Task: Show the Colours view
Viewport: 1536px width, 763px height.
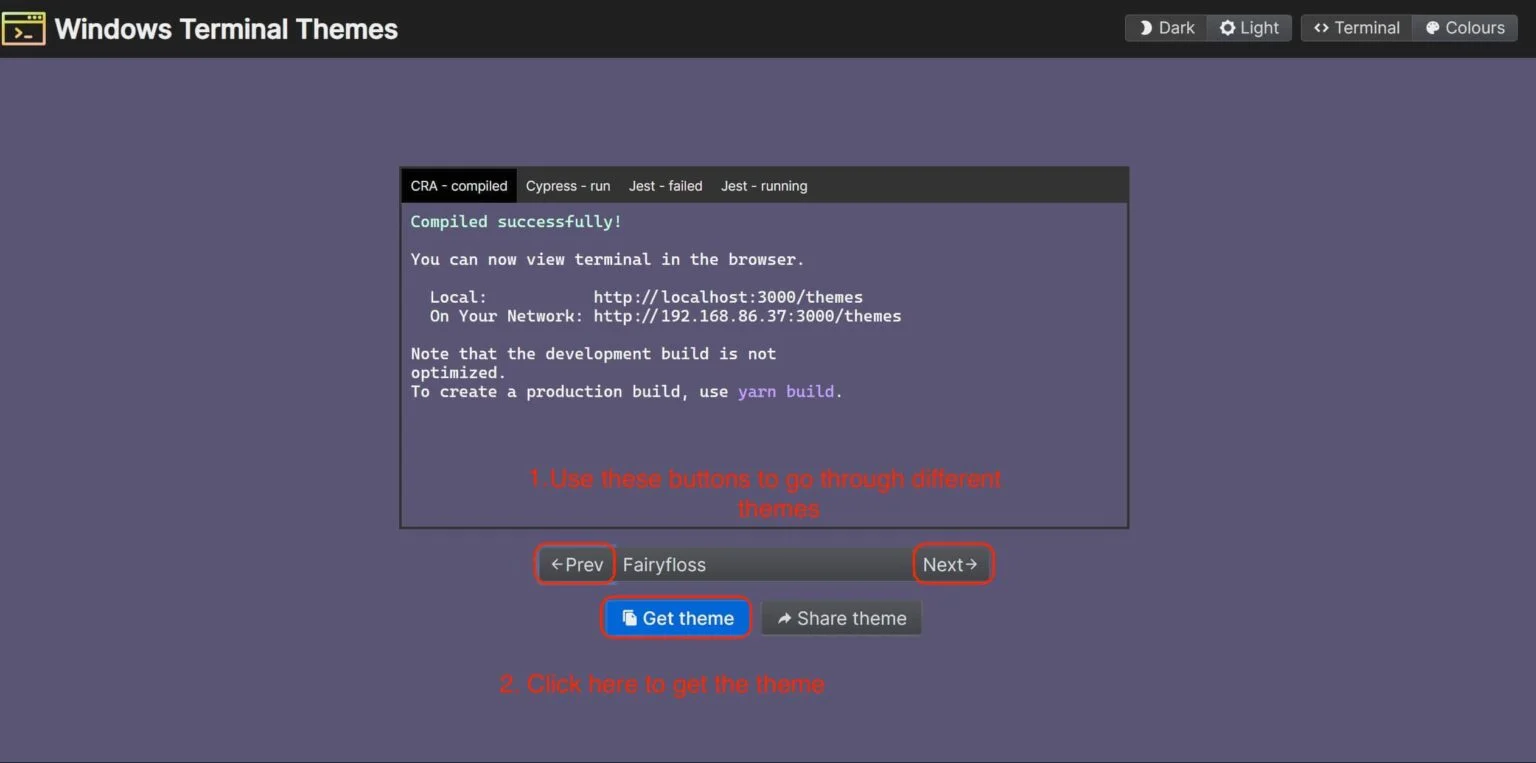Action: pos(1465,28)
